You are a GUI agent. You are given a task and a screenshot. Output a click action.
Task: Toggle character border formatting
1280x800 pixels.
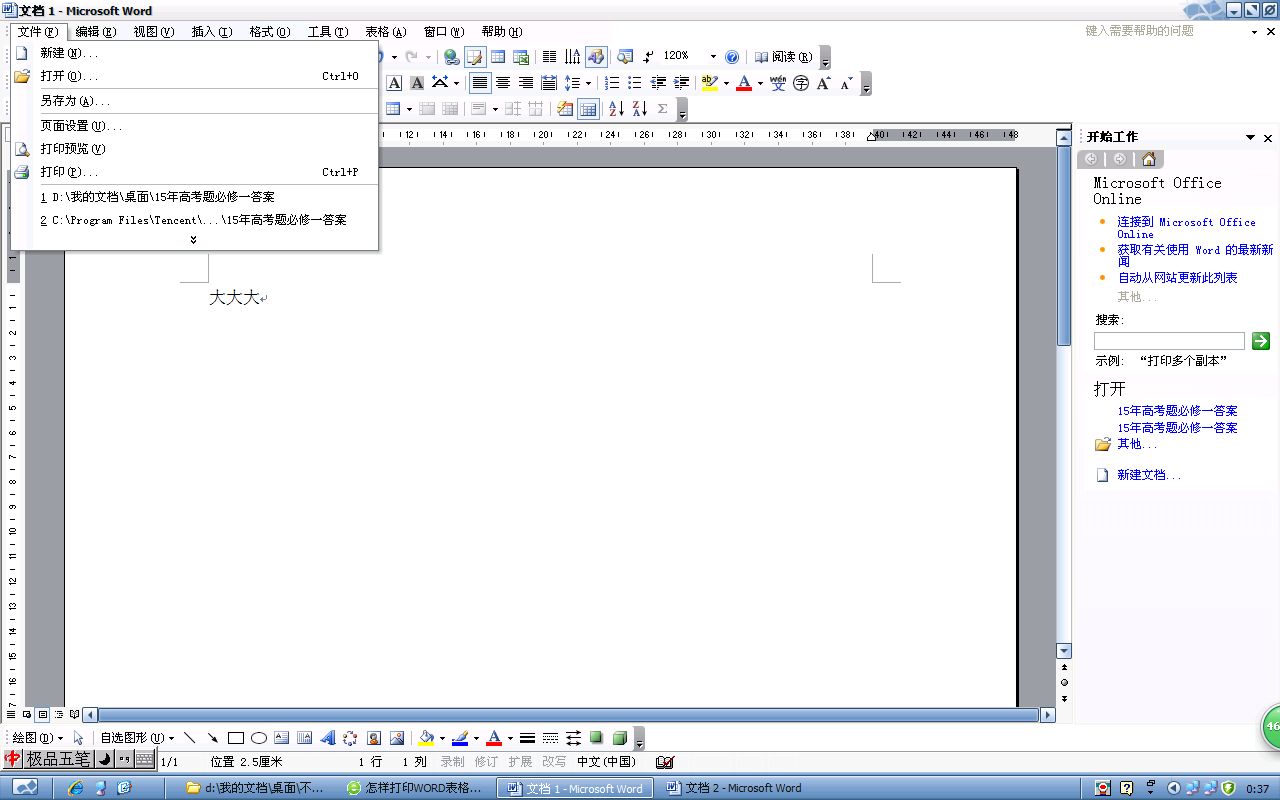394,83
